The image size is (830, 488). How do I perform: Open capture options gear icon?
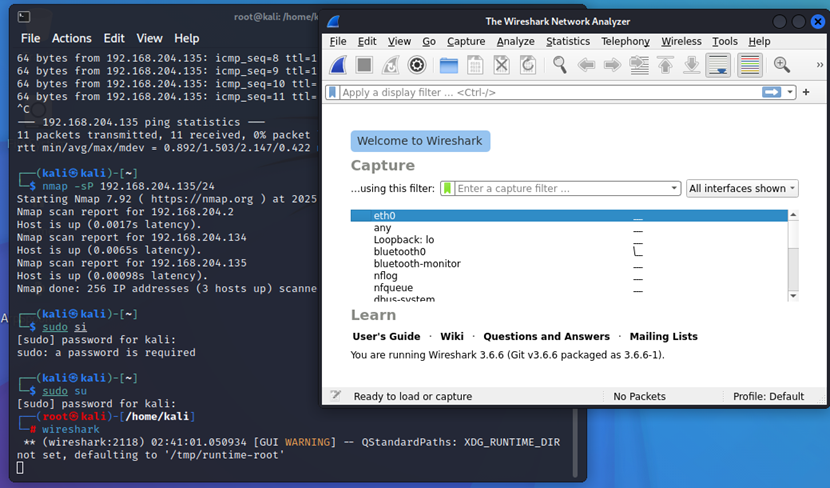[417, 65]
